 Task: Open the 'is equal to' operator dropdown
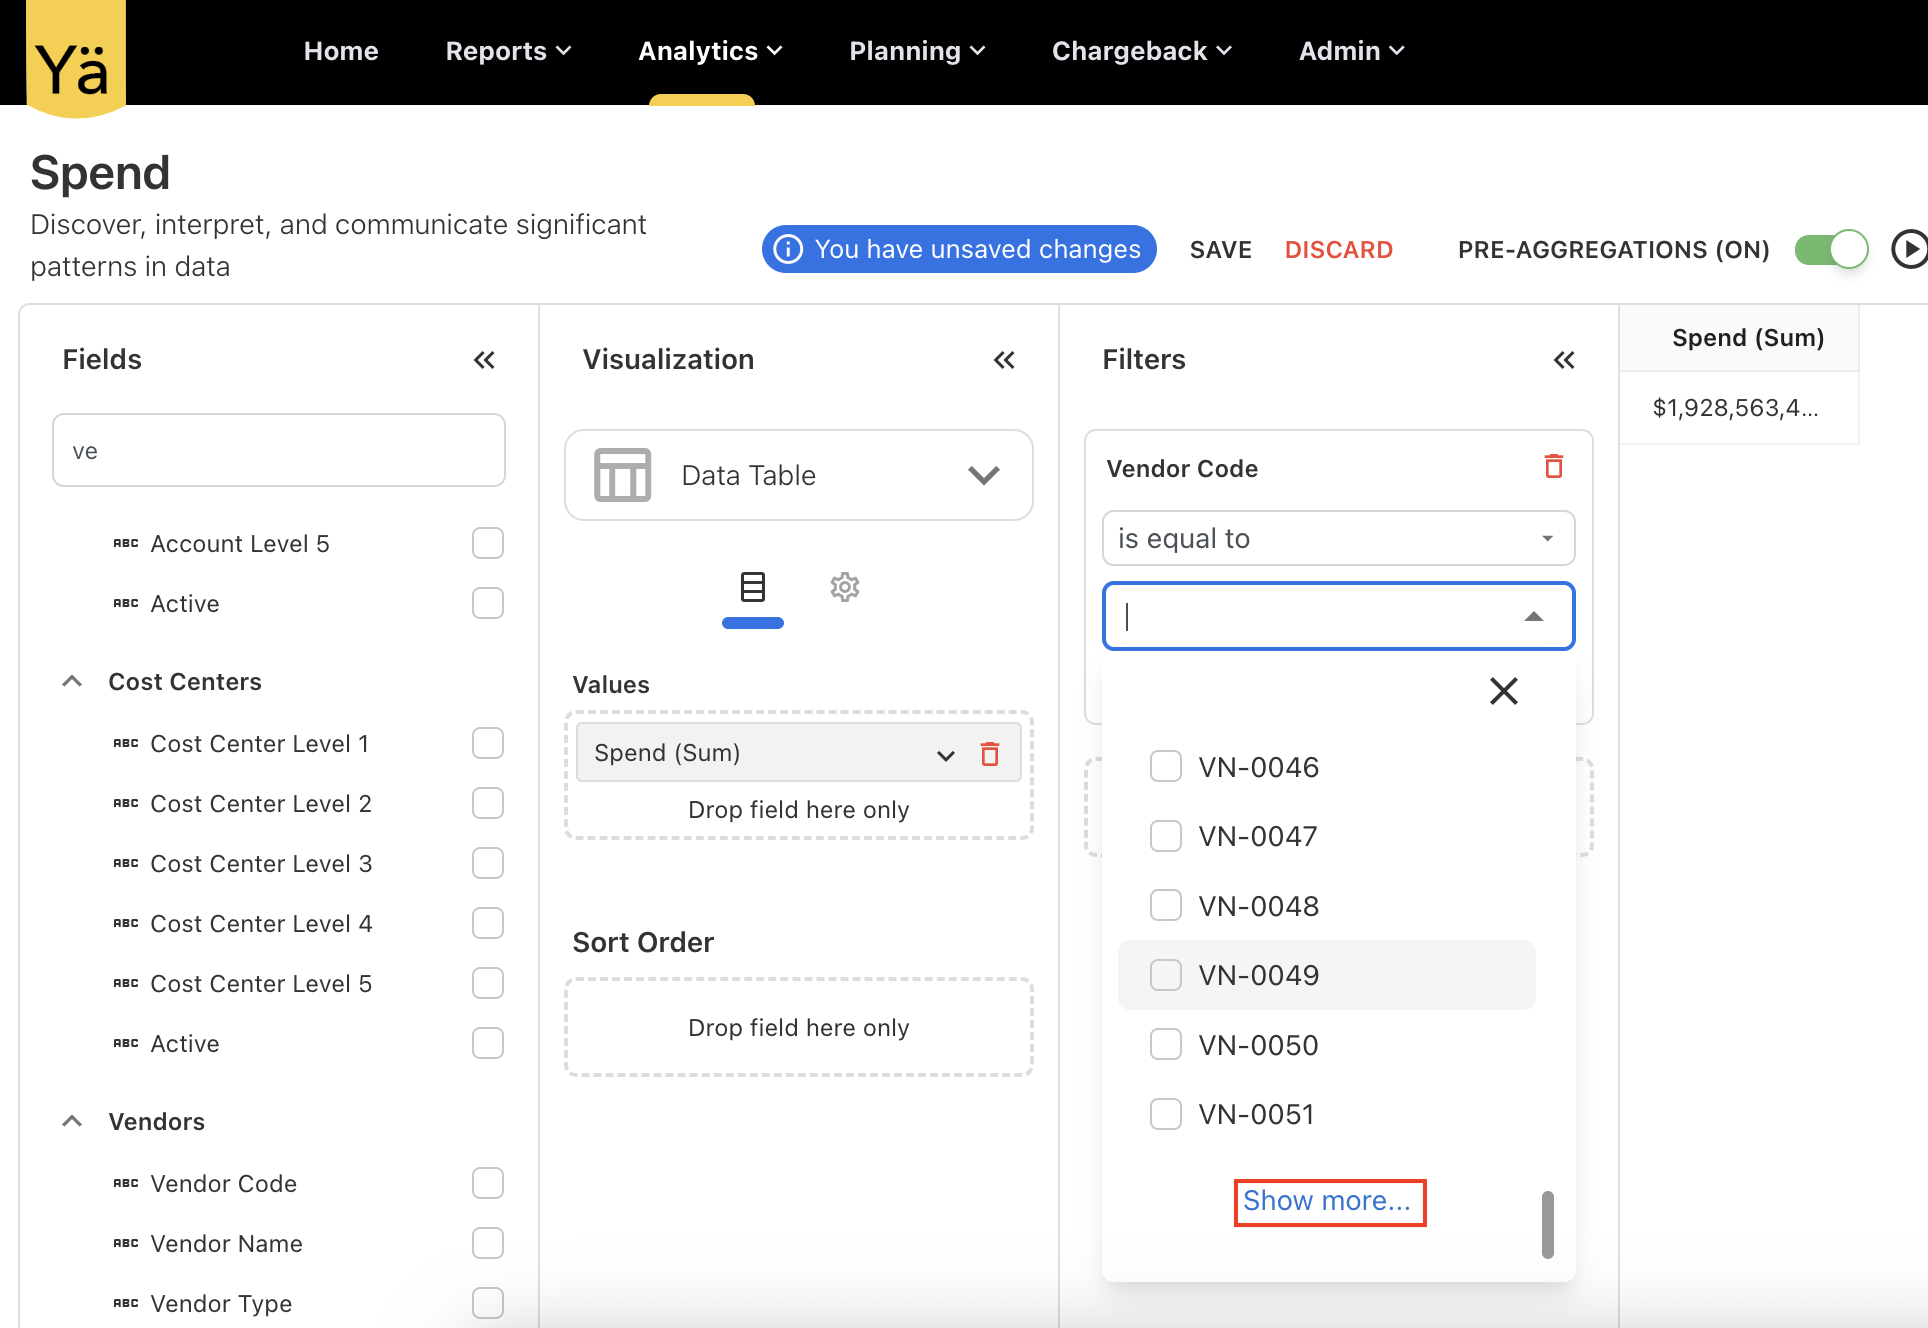point(1338,539)
